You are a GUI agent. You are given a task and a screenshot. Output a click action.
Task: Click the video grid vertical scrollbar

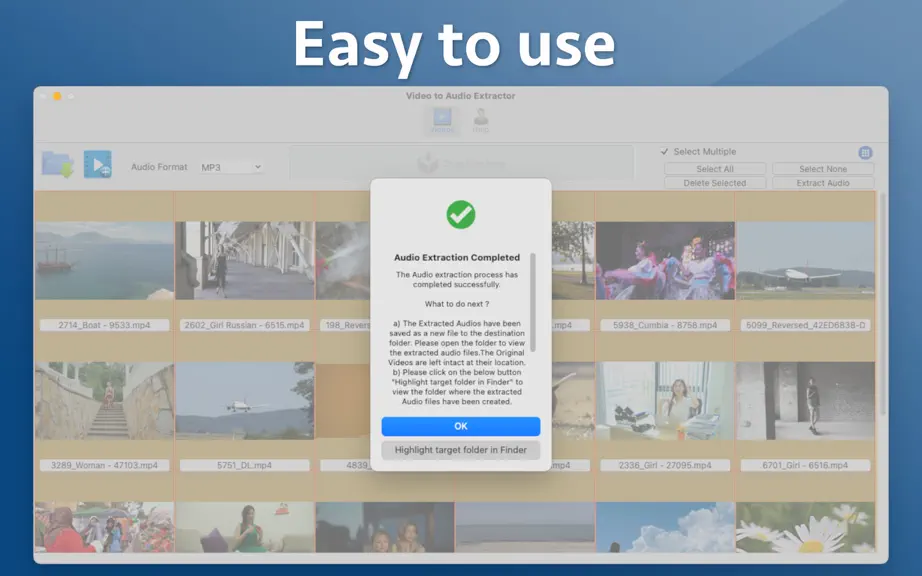click(882, 306)
